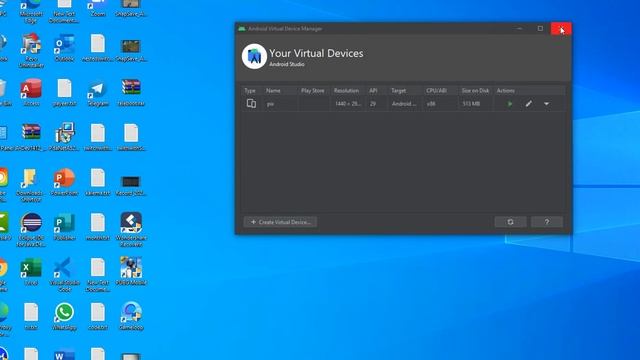
Task: Click the API column header
Action: point(373,91)
